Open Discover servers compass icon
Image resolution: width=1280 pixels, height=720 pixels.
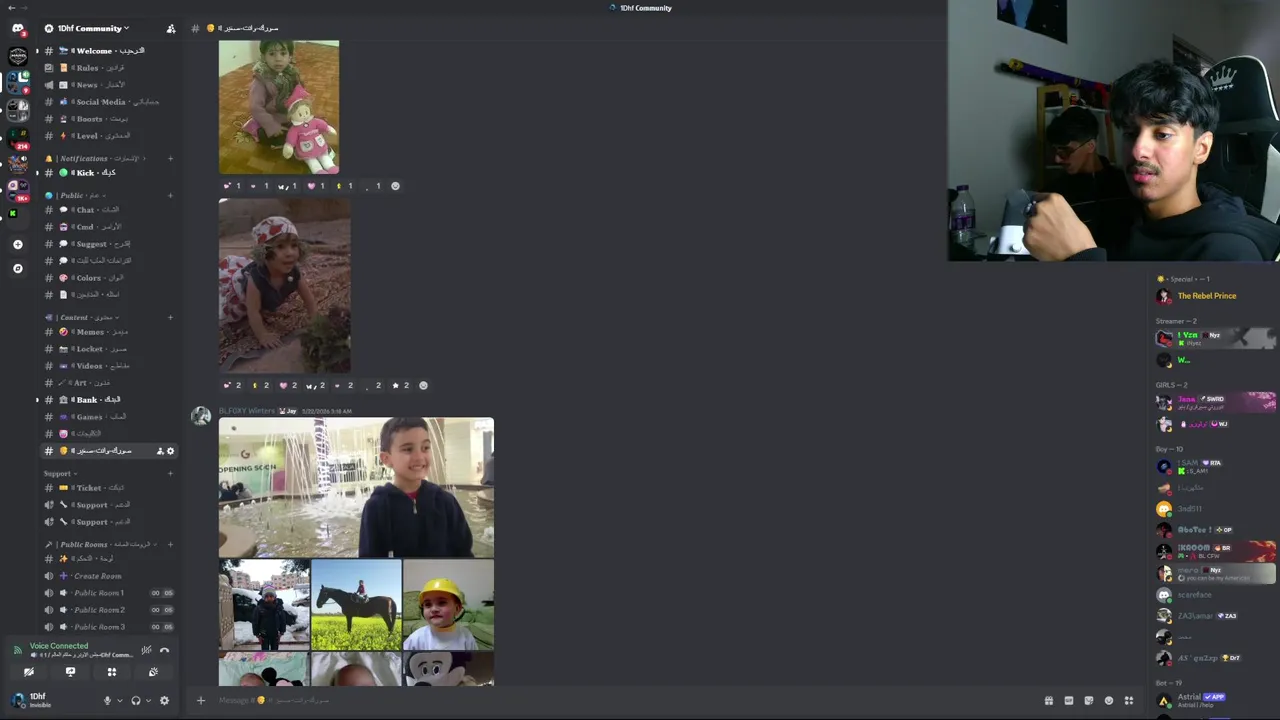pos(17,268)
